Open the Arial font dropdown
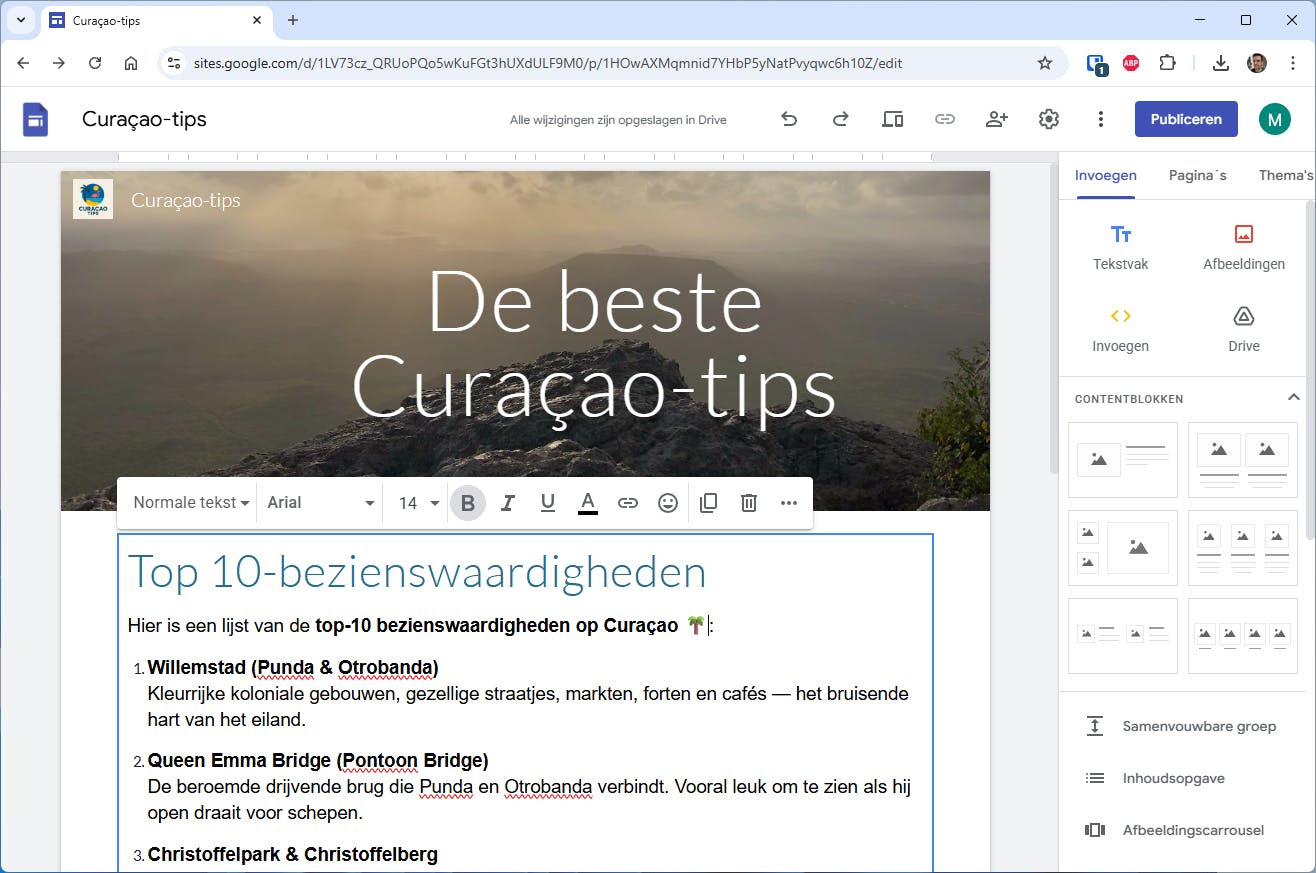This screenshot has height=873, width=1316. click(320, 503)
